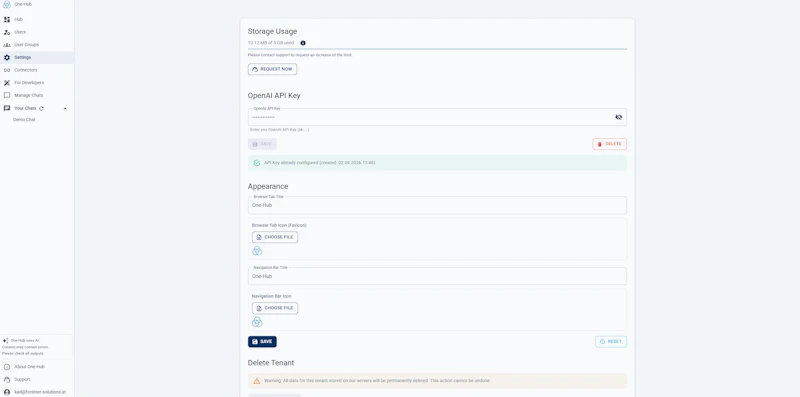800x397 pixels.
Task: Click the disabled API key Save button
Action: tap(262, 144)
